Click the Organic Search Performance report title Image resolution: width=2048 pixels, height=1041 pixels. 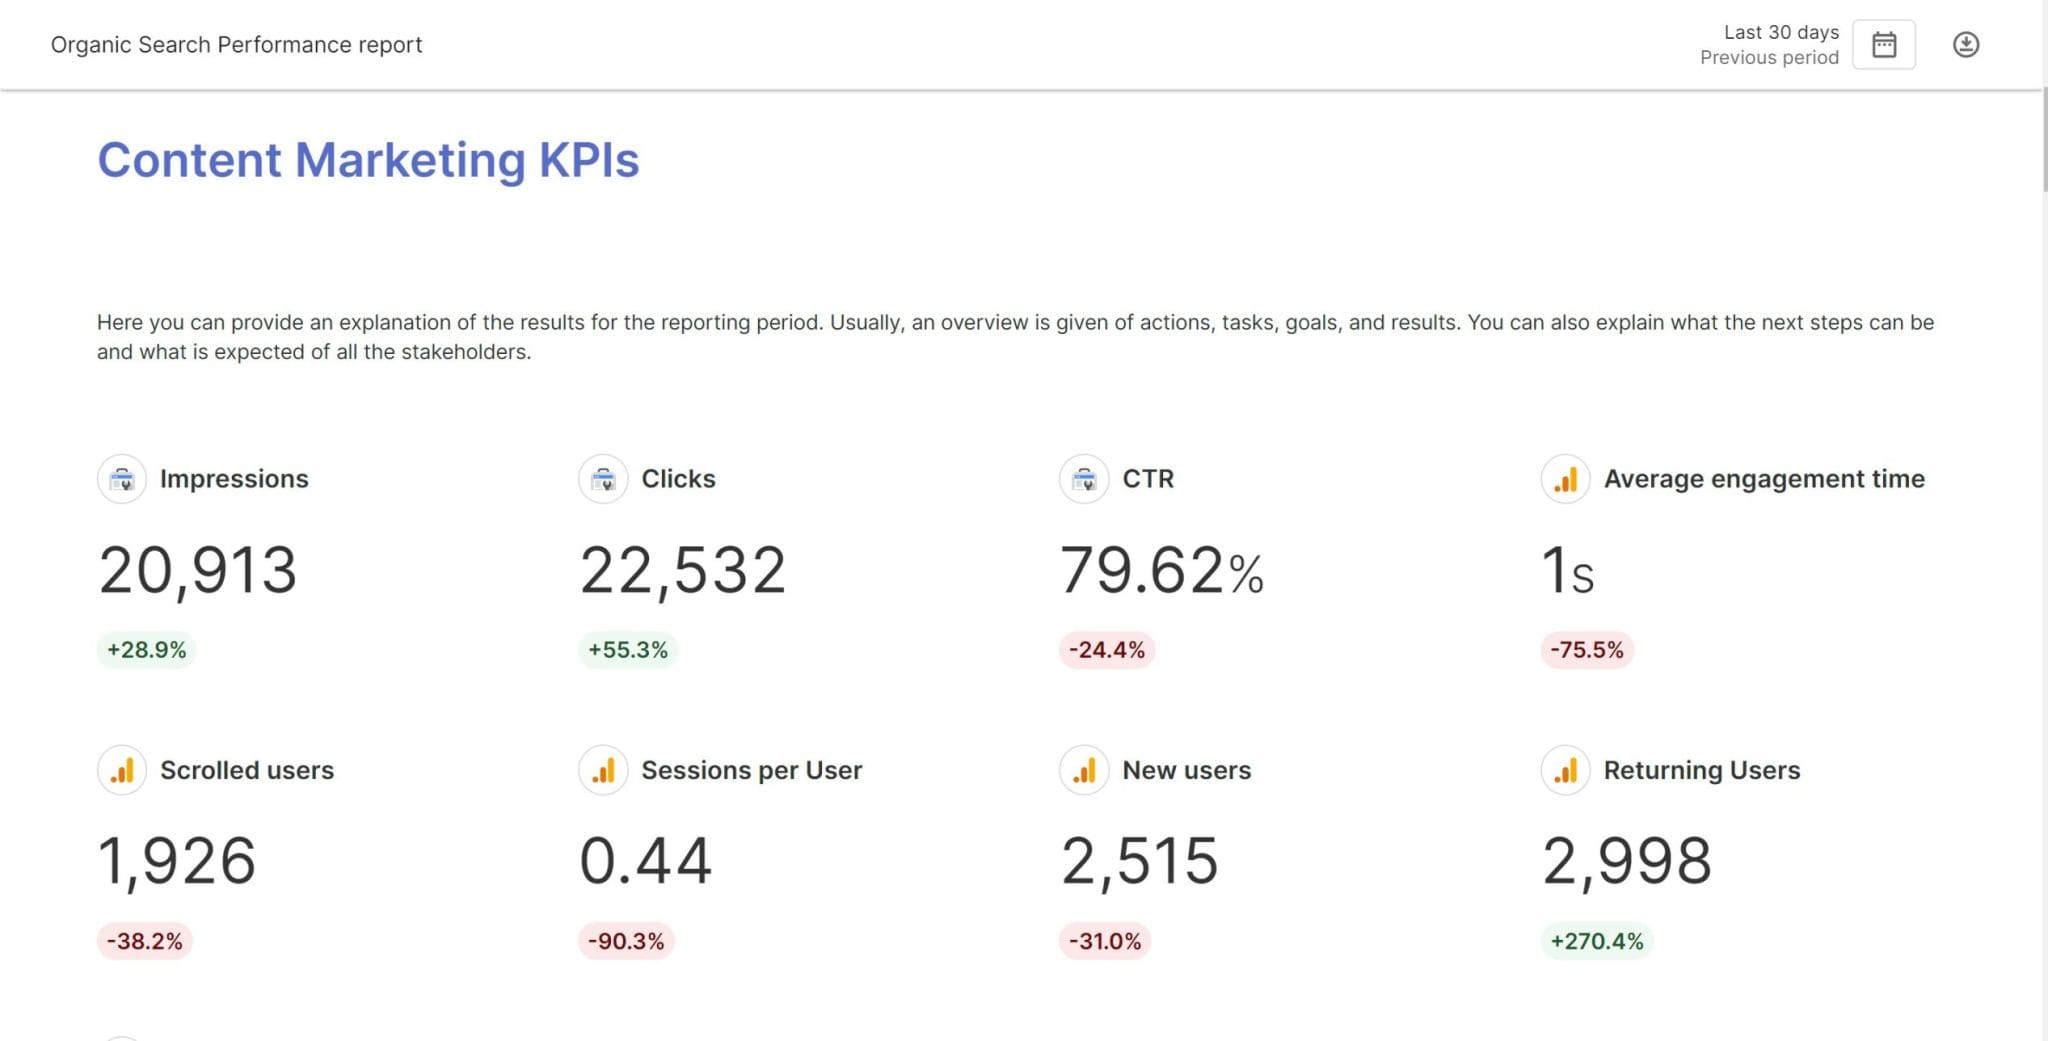[x=236, y=44]
